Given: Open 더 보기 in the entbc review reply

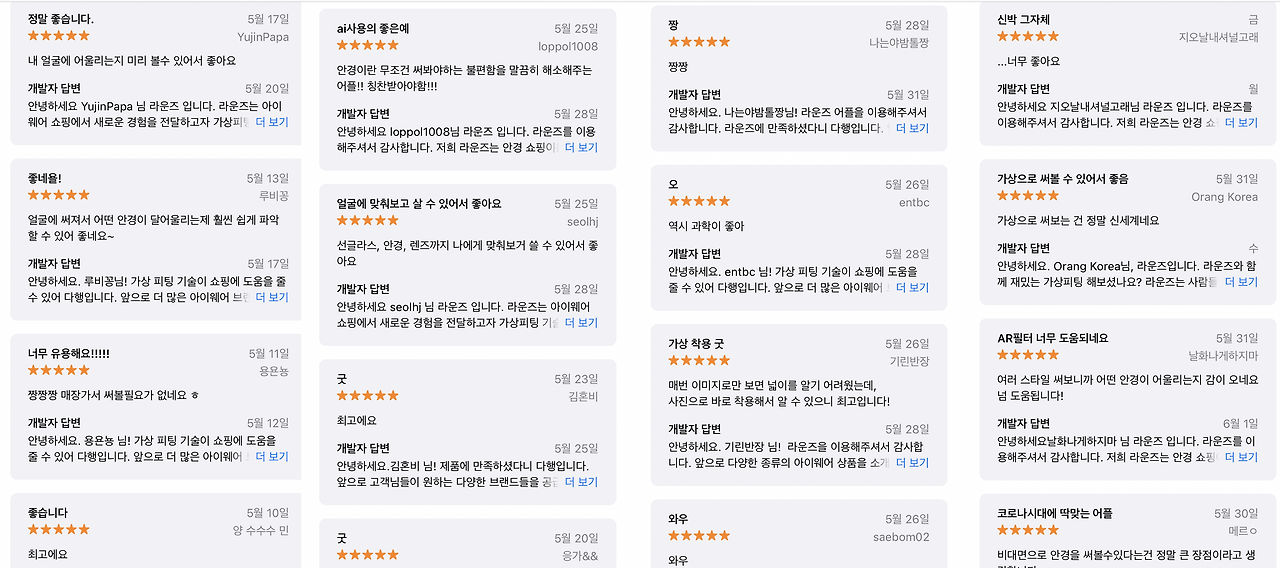Looking at the screenshot, I should pyautogui.click(x=912, y=287).
